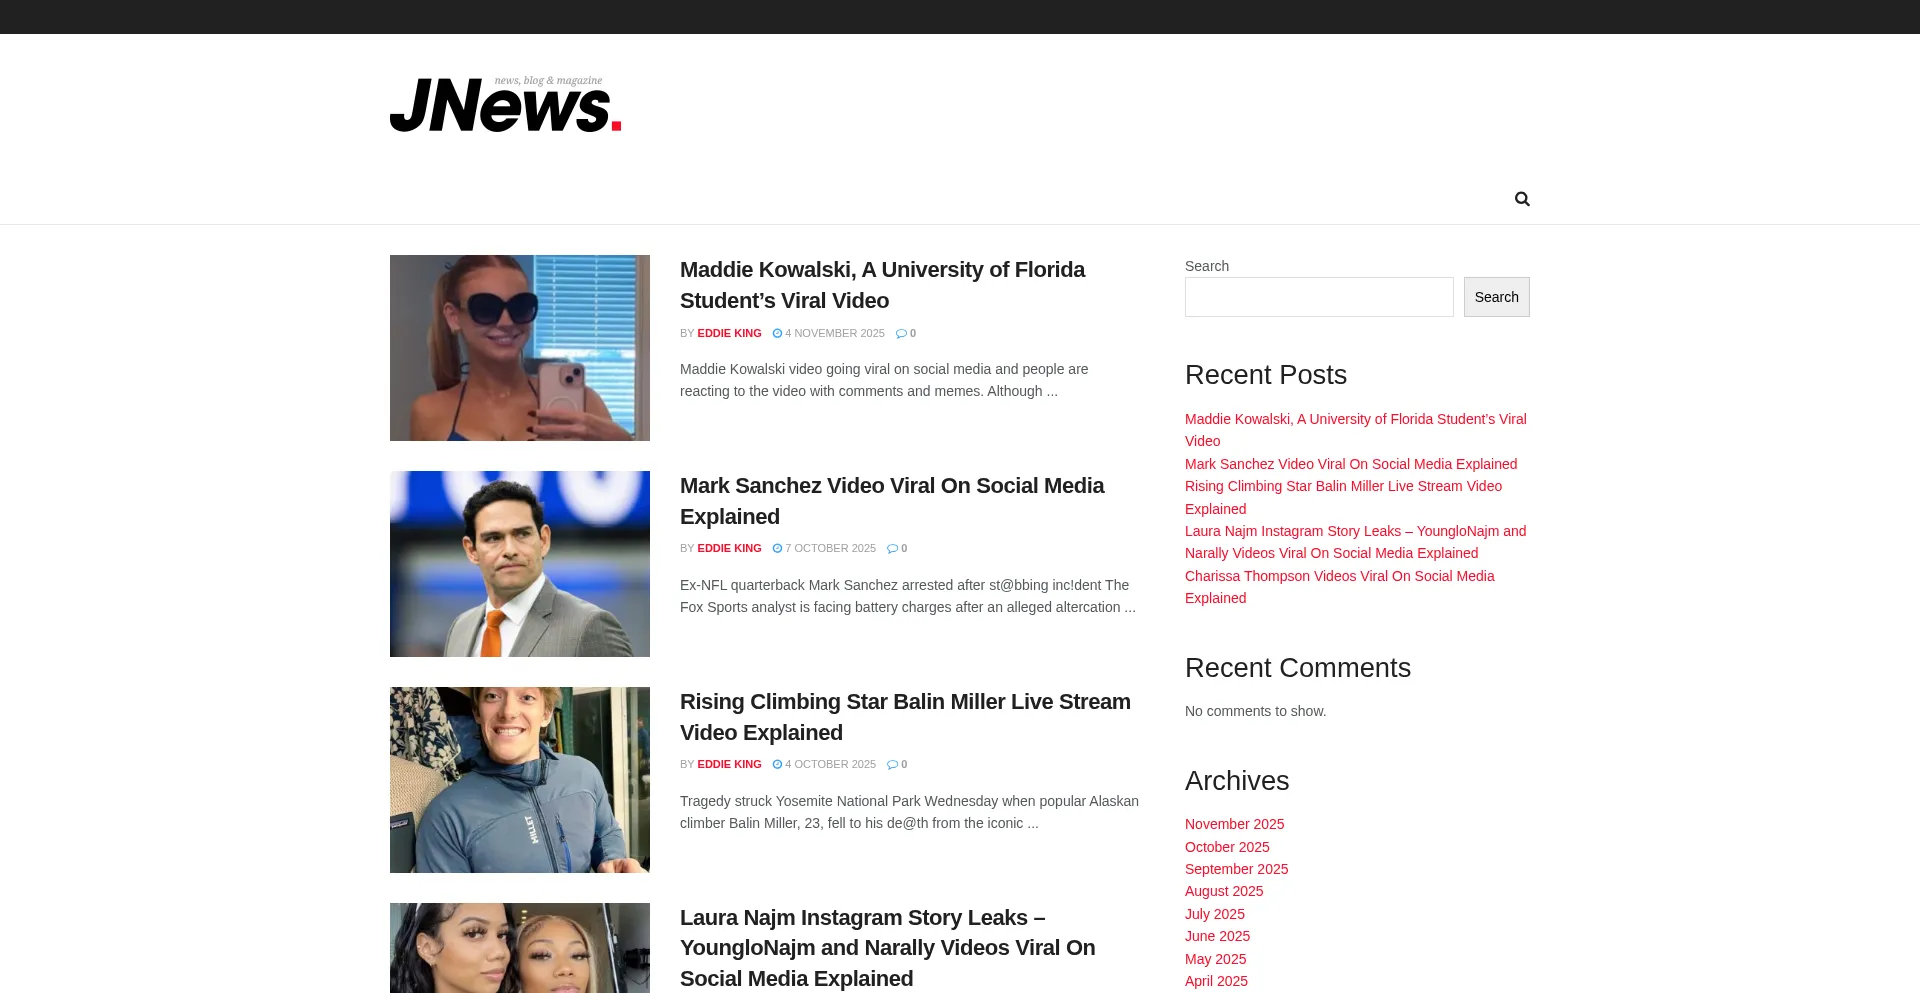Focus the sidebar Search text field
Viewport: 1920px width, 993px height.
[1318, 297]
